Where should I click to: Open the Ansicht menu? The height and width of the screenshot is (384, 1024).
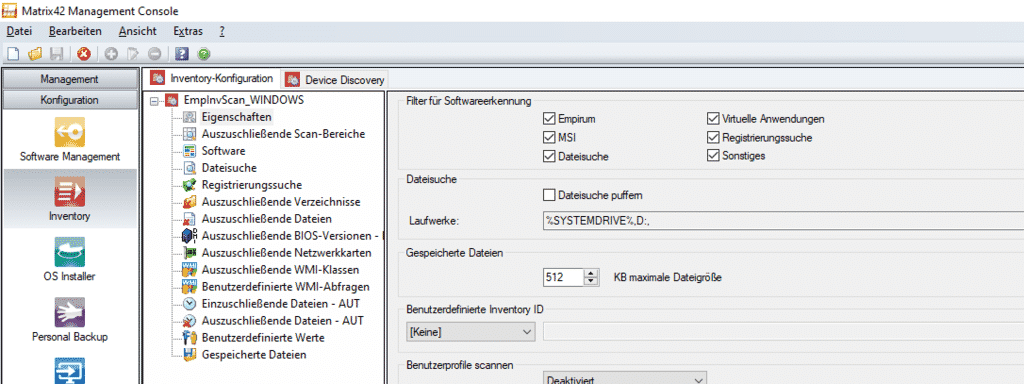click(138, 31)
